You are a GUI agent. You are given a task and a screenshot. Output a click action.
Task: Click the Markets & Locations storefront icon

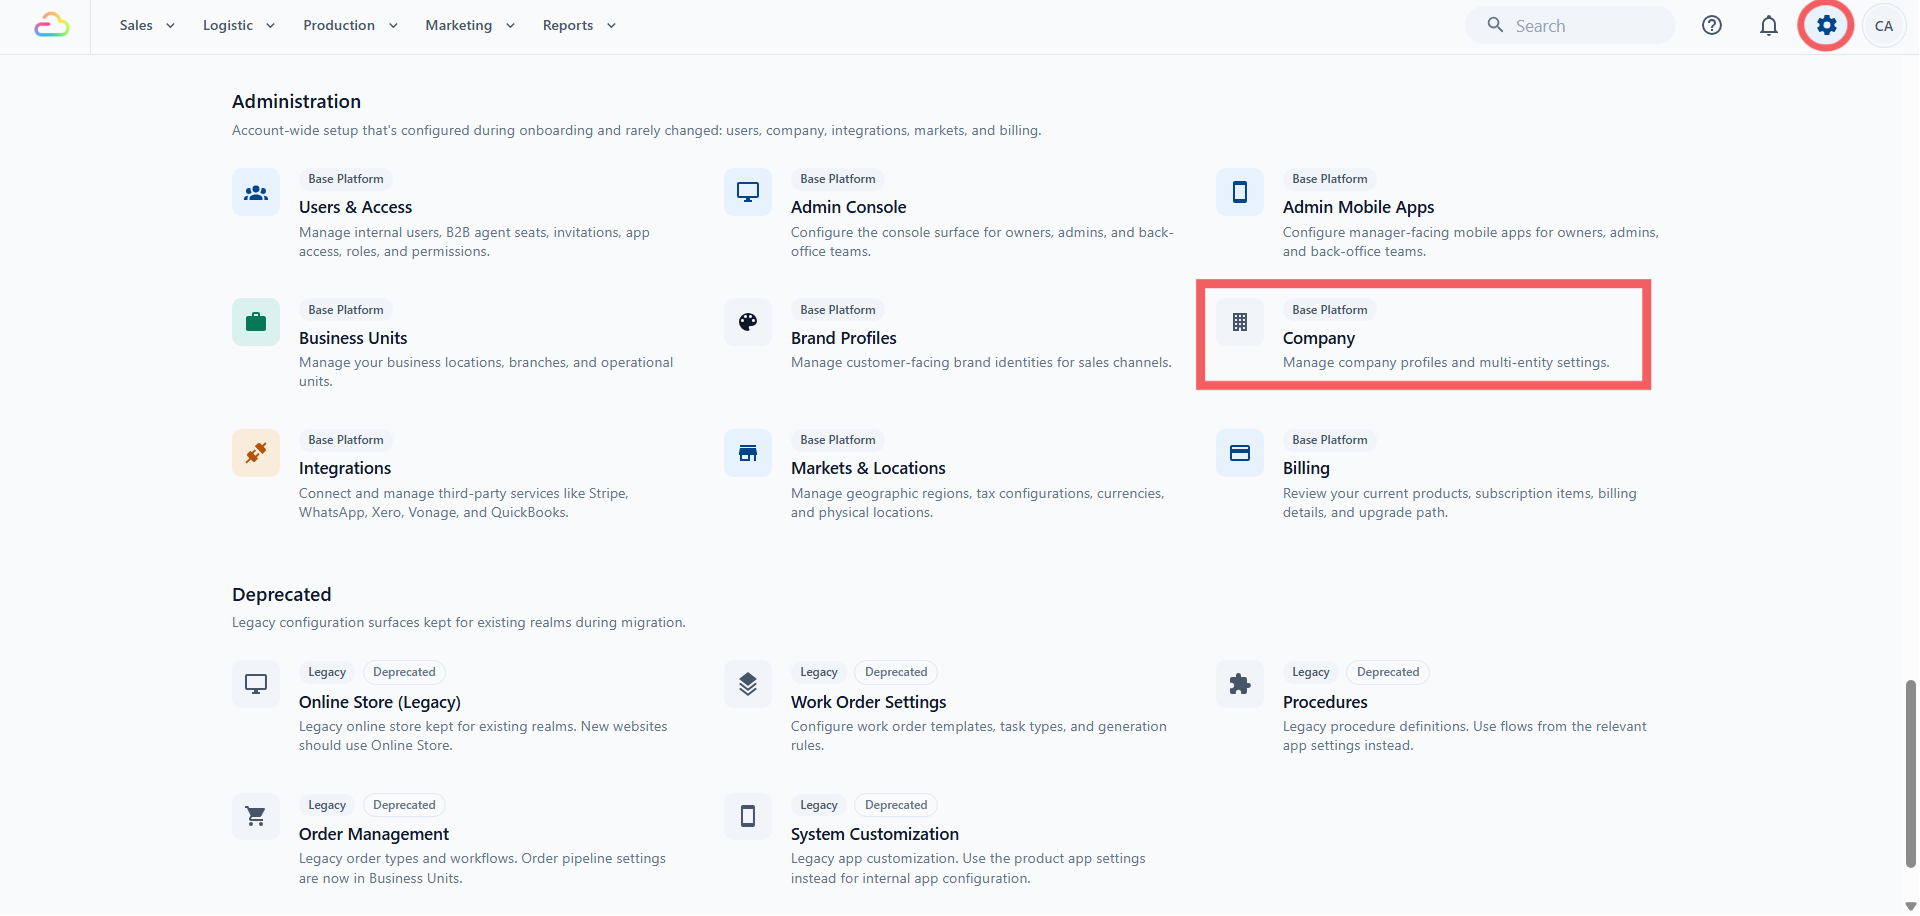click(748, 453)
